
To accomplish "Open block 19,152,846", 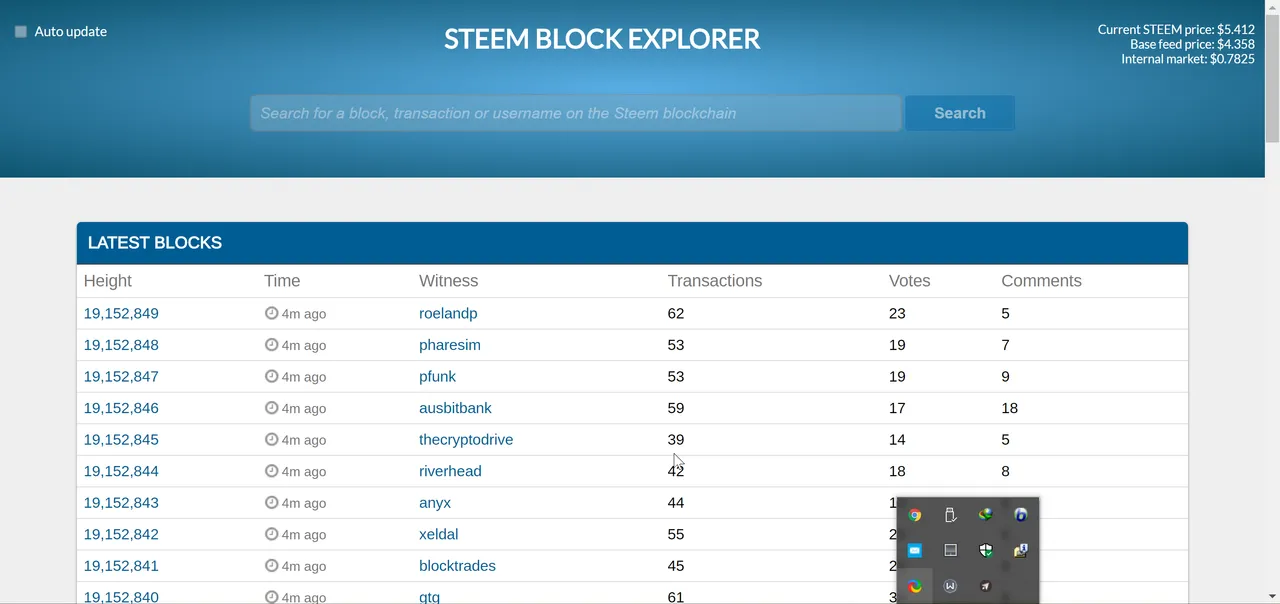I will click(121, 408).
